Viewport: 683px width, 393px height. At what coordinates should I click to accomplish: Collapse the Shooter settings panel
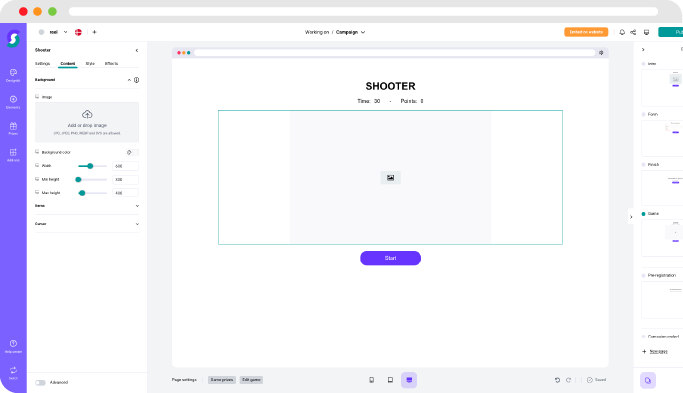pyautogui.click(x=137, y=51)
